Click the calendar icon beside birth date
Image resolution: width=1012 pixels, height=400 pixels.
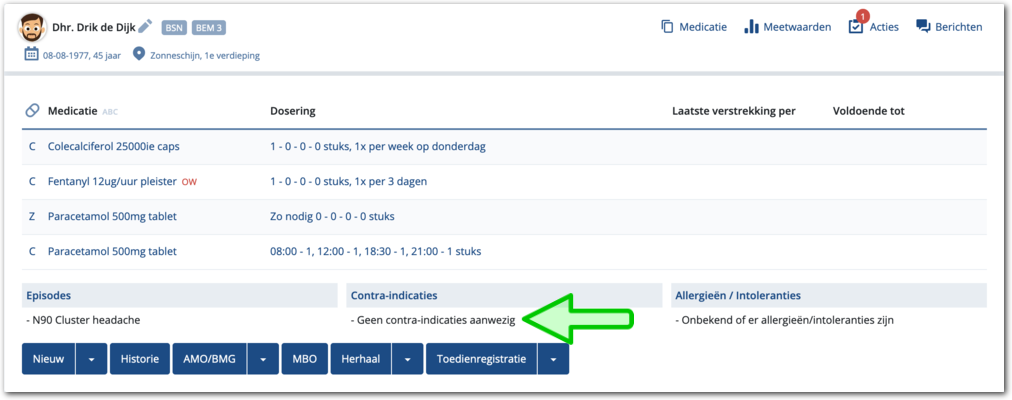click(x=31, y=55)
